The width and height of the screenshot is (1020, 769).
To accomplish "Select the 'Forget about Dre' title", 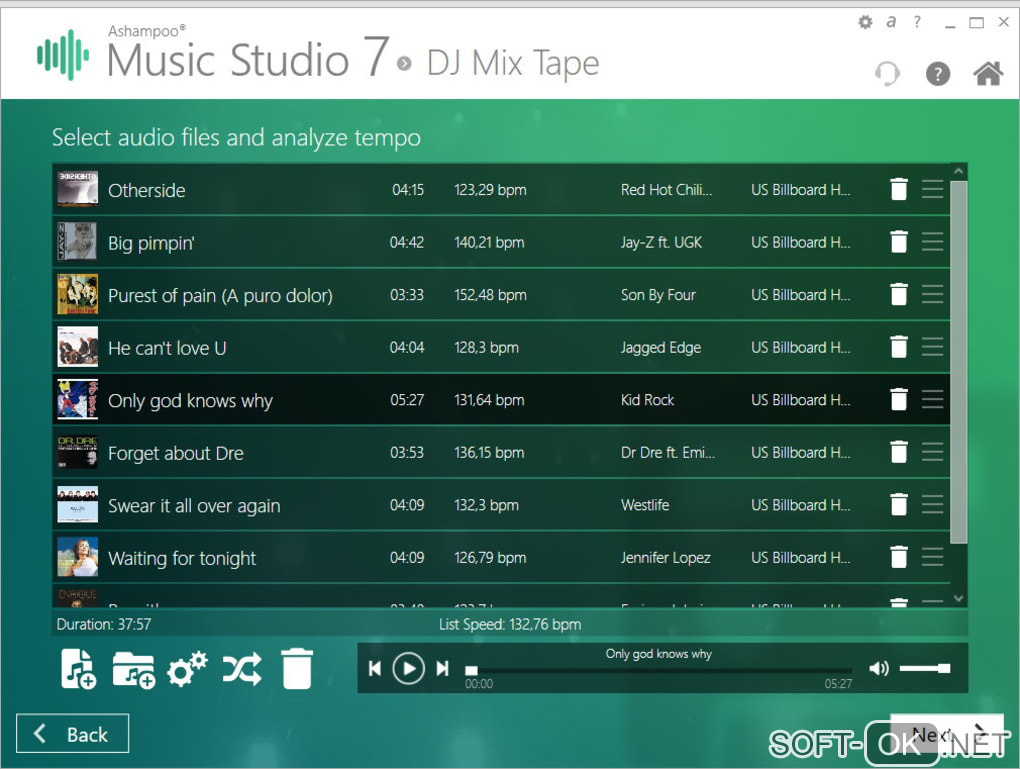I will (x=176, y=453).
